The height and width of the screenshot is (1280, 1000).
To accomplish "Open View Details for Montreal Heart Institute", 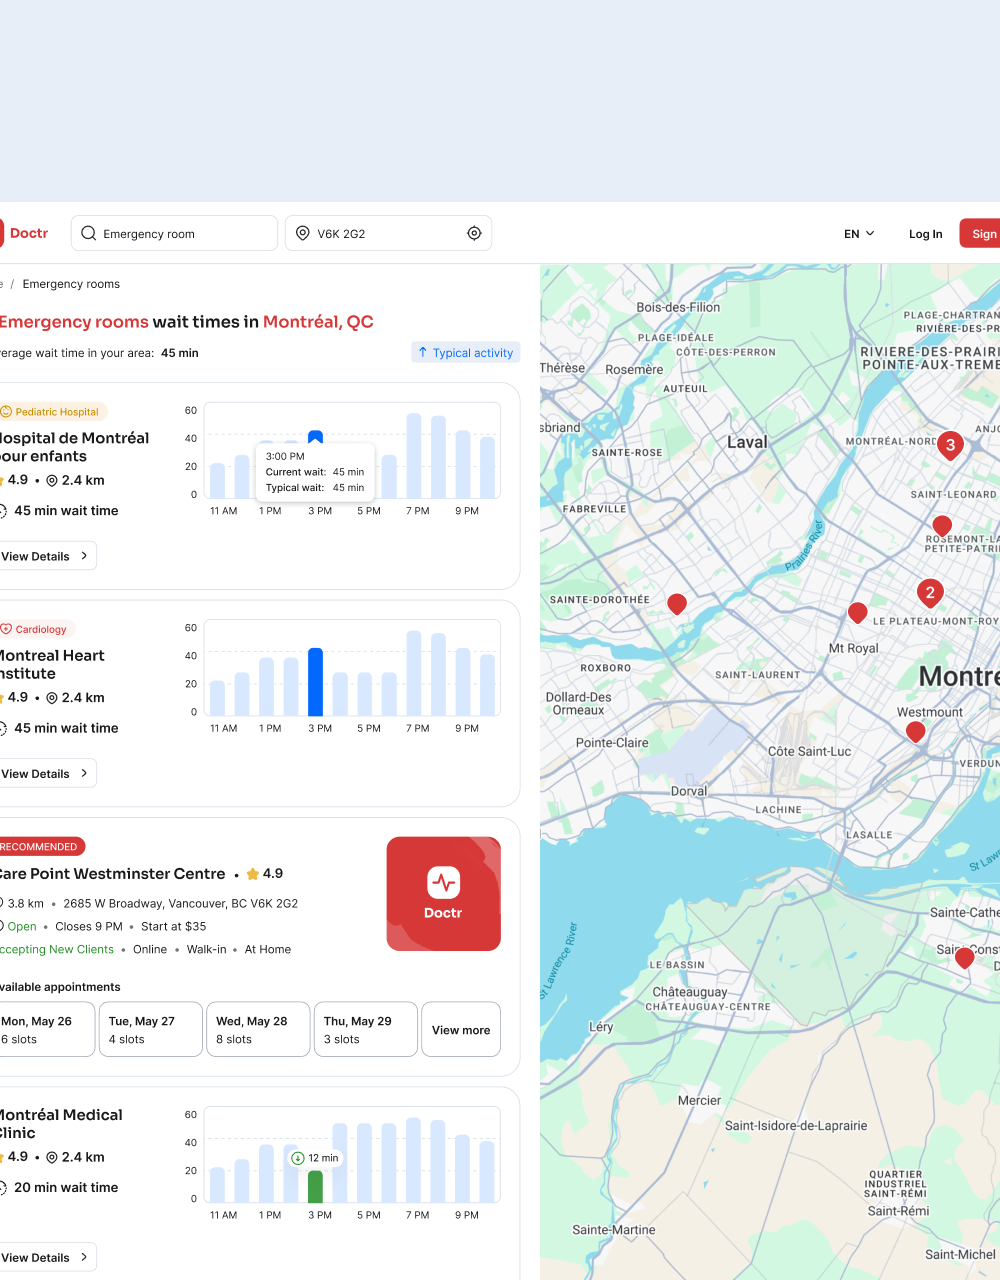I will 46,773.
